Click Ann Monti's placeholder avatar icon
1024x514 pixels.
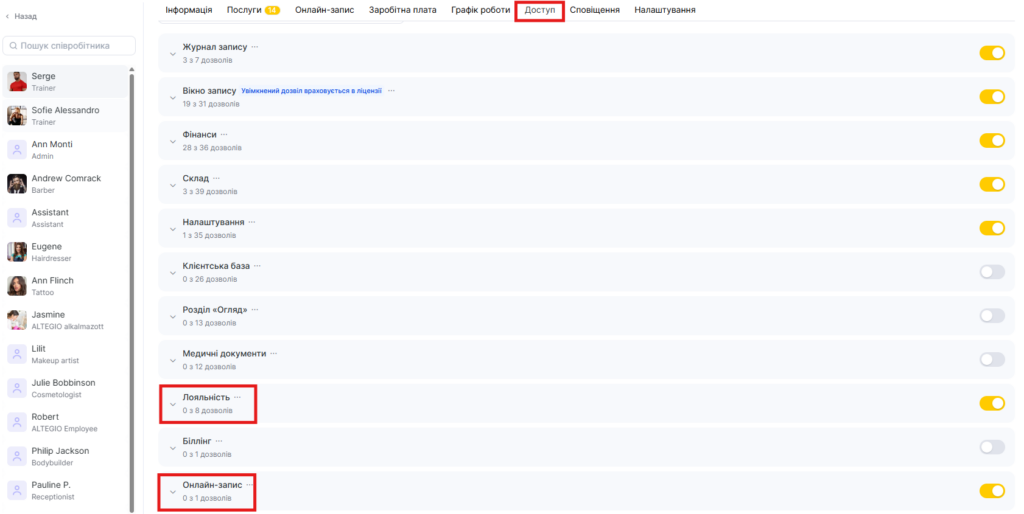(x=17, y=149)
